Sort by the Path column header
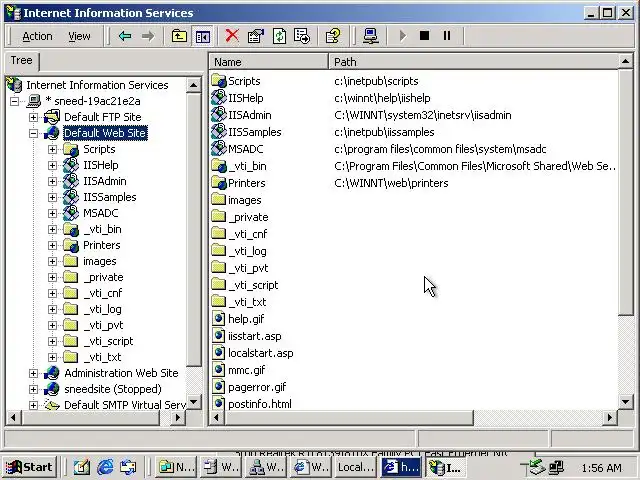This screenshot has height=480, width=640. point(473,62)
